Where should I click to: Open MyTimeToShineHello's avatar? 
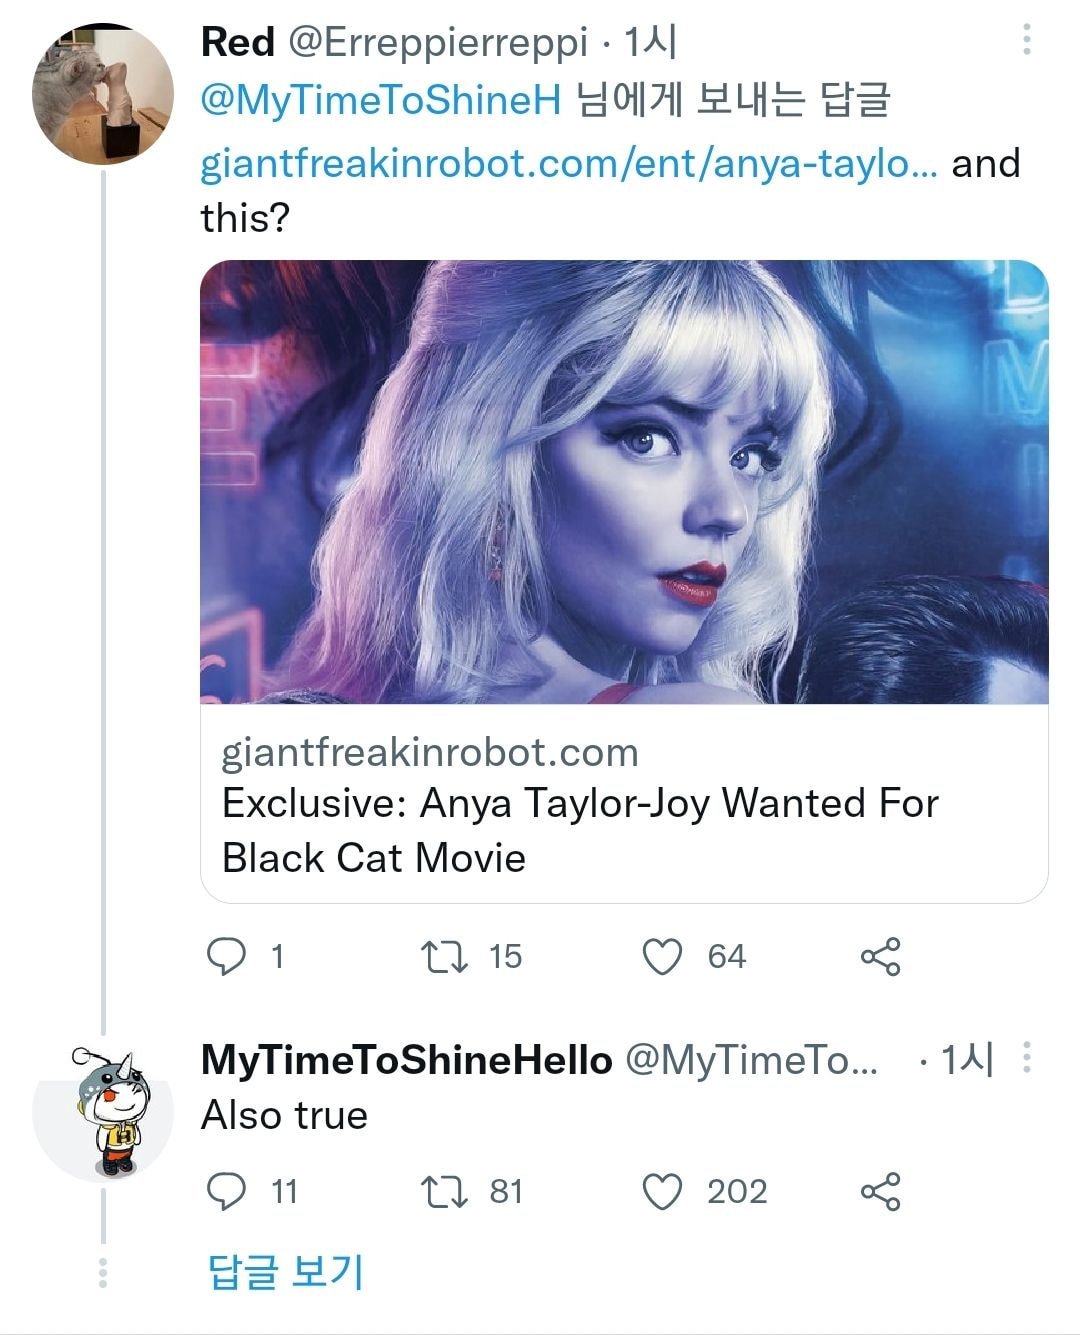point(103,1112)
